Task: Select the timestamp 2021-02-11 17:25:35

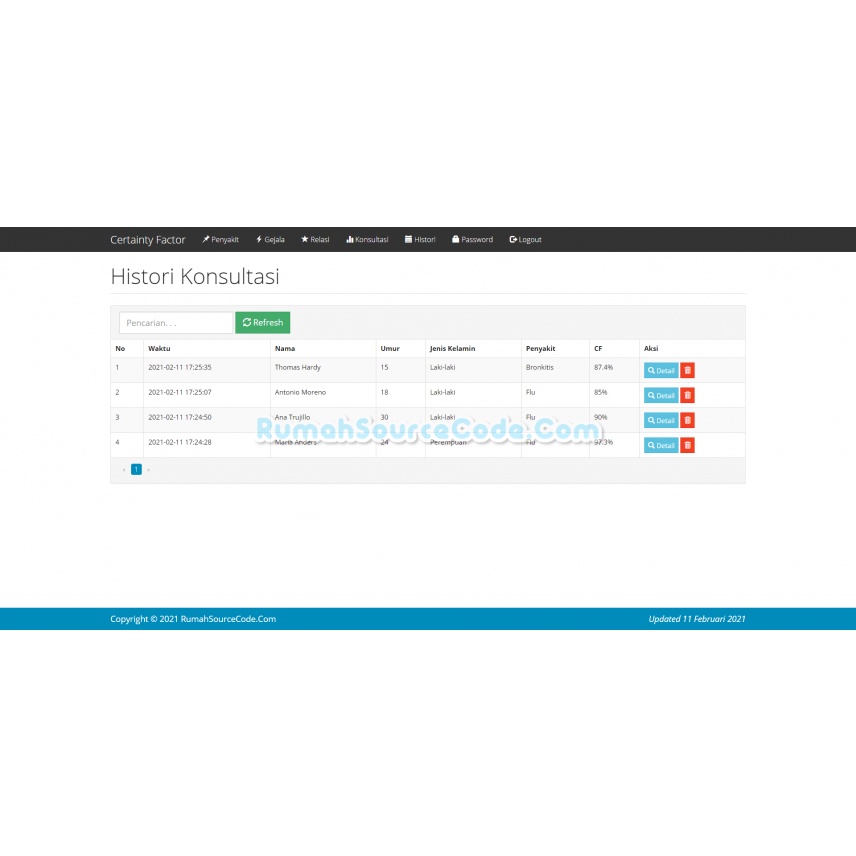Action: click(x=180, y=367)
